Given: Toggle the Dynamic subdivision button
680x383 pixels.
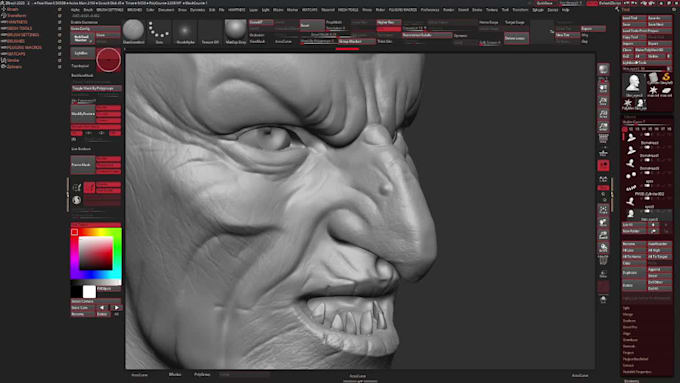Looking at the screenshot, I should click(x=460, y=36).
